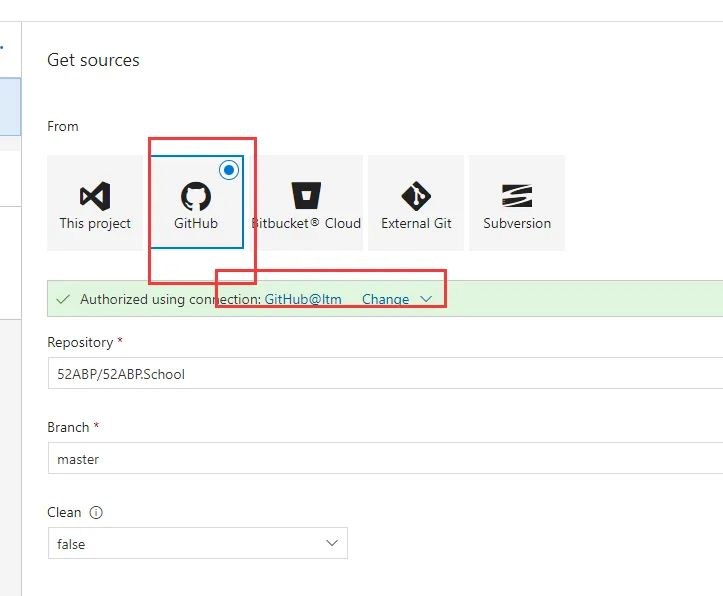The height and width of the screenshot is (596, 723).
Task: Switch to the "Subversion" source label
Action: pos(517,224)
